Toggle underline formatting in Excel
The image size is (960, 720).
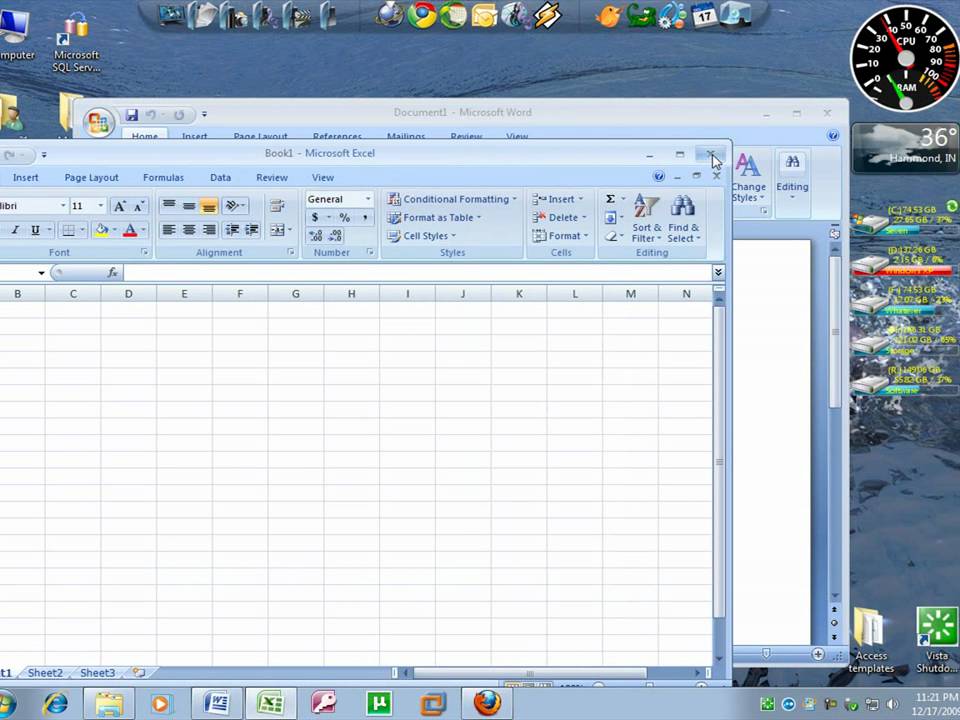click(36, 230)
